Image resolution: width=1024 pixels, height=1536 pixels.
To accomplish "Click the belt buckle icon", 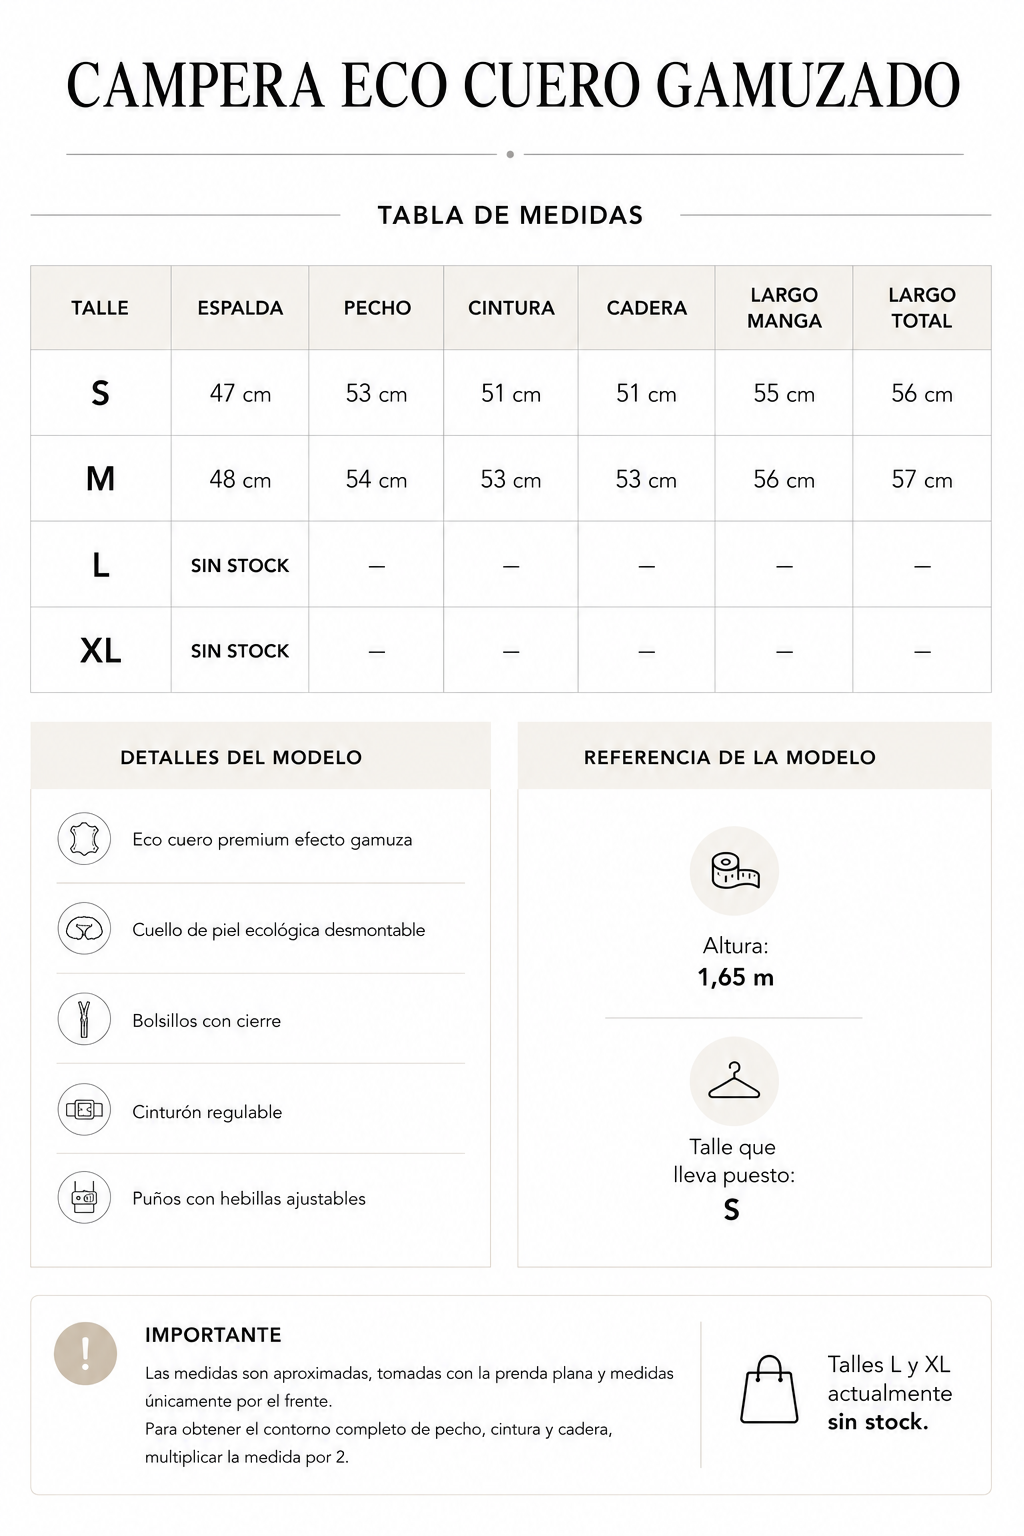I will (84, 1109).
